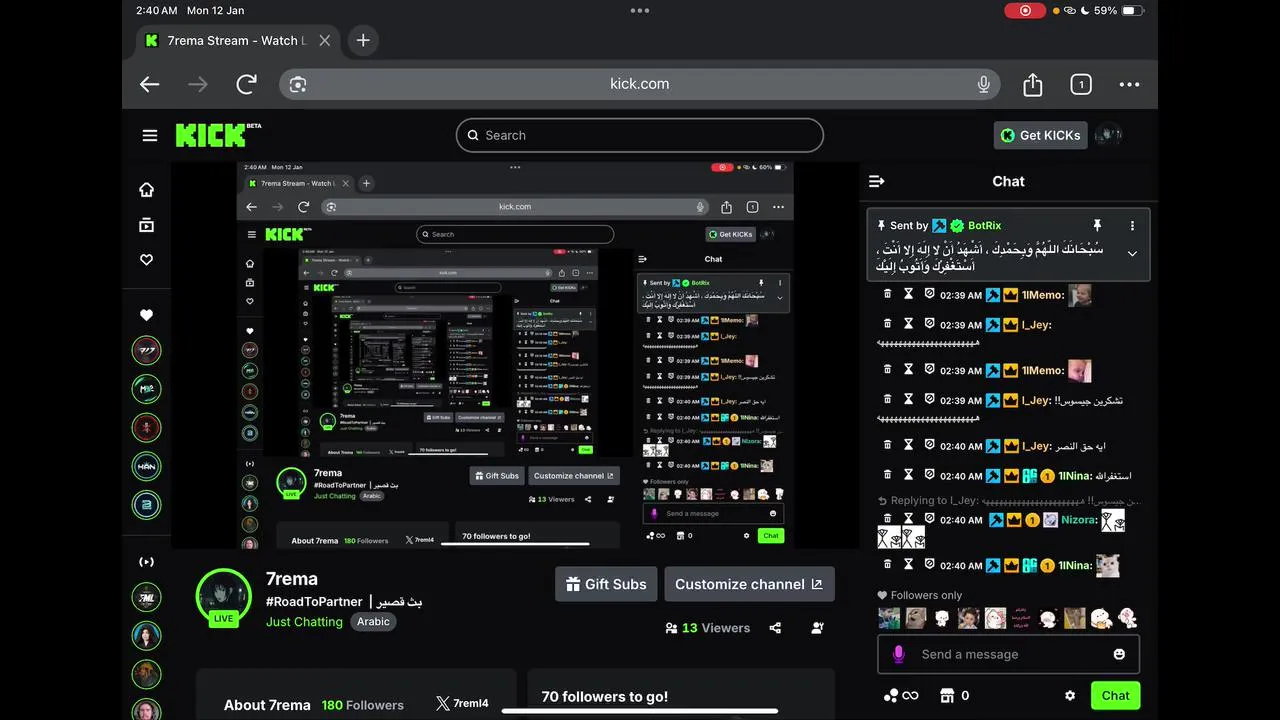Click the Get KICKs button
Screen dimensions: 1280x720
(1040, 135)
